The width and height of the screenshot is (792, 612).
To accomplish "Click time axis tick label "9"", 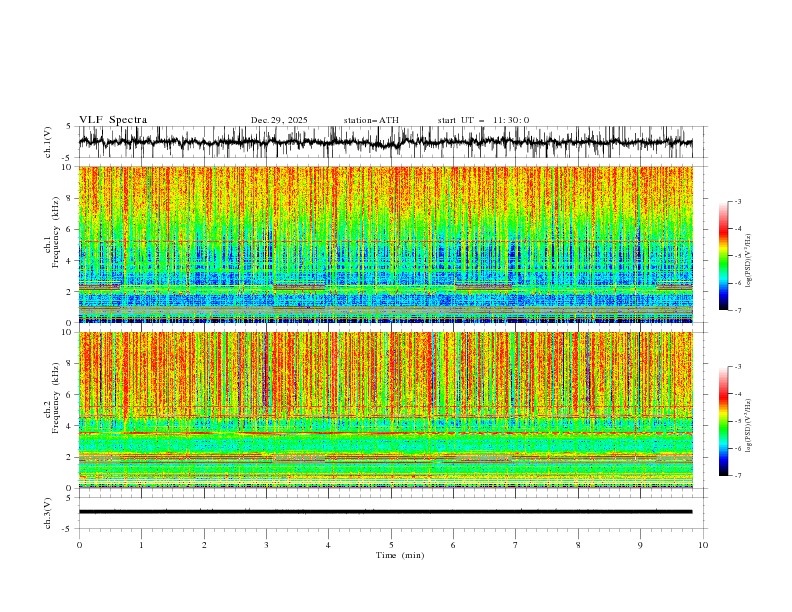I will (640, 545).
